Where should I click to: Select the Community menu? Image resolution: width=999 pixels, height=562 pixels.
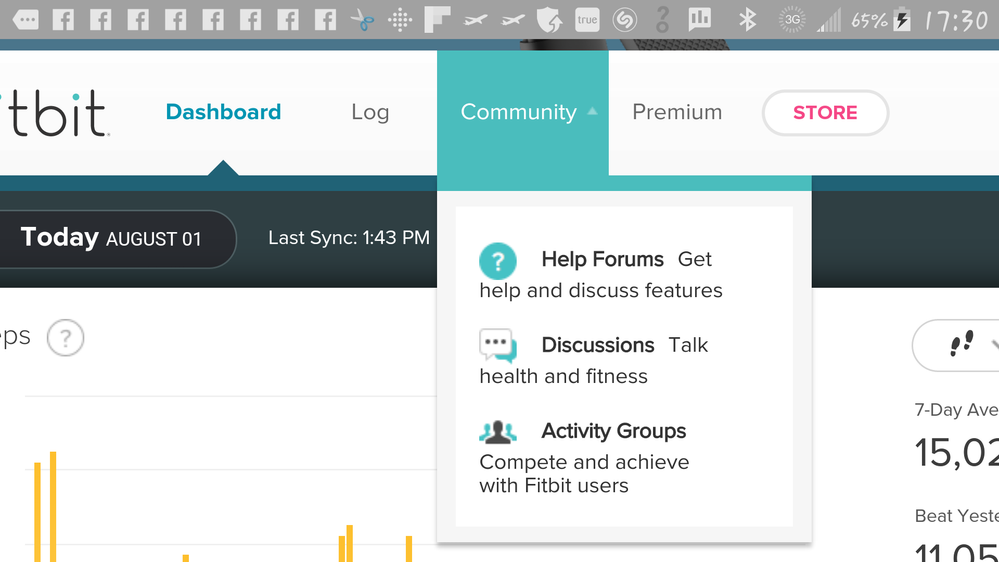click(x=522, y=113)
